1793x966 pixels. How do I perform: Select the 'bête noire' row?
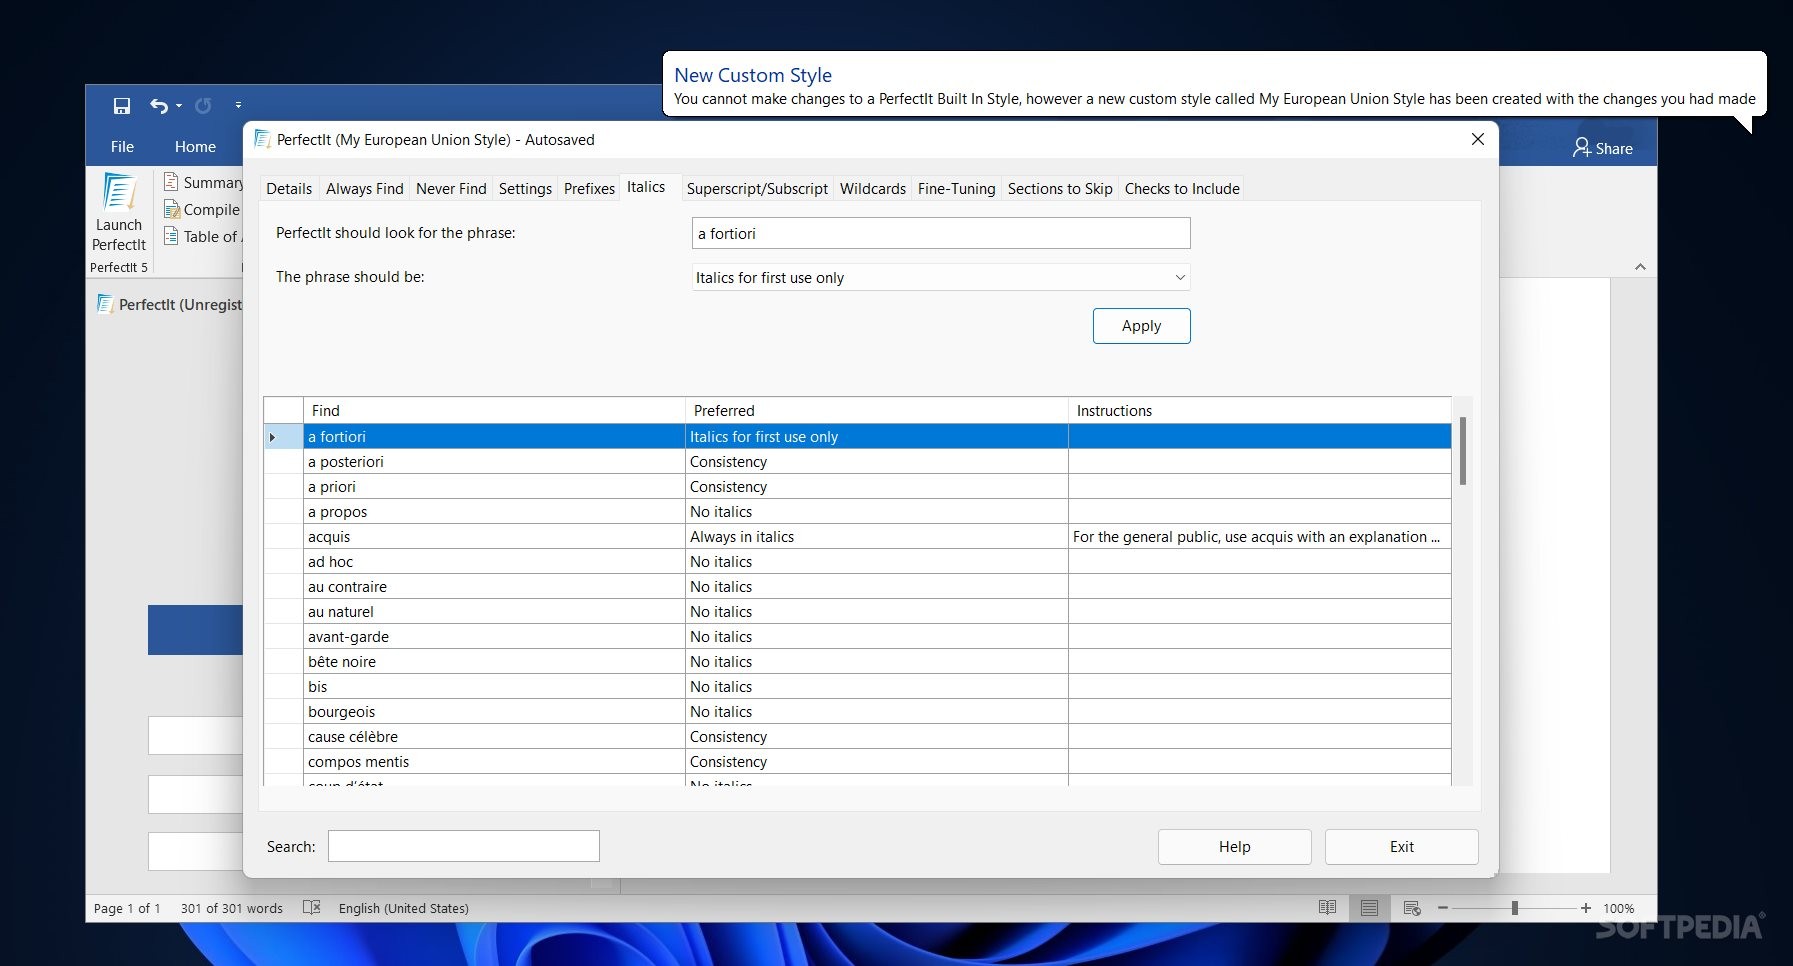[x=858, y=661]
